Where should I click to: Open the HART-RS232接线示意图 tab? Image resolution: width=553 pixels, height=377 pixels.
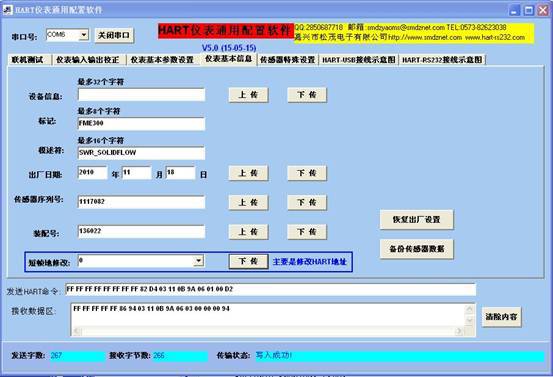coord(442,60)
